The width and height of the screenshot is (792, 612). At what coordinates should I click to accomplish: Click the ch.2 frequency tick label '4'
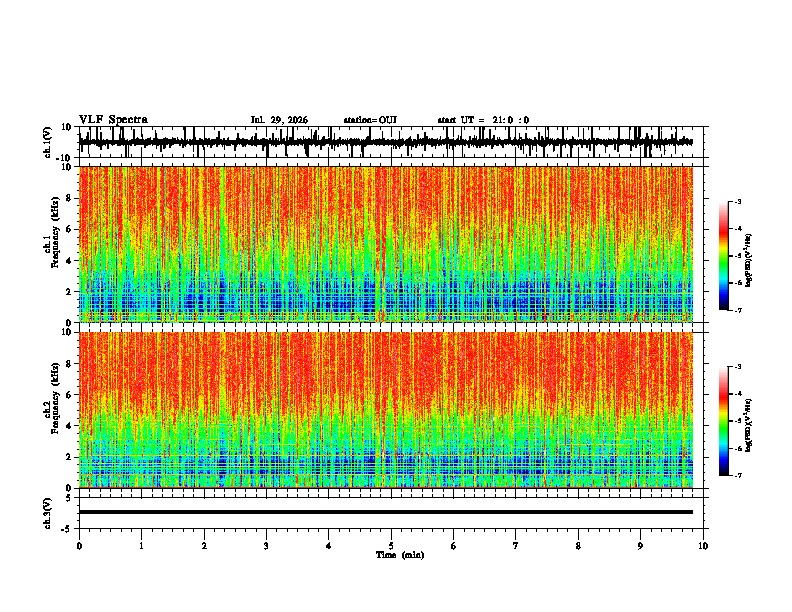click(69, 426)
